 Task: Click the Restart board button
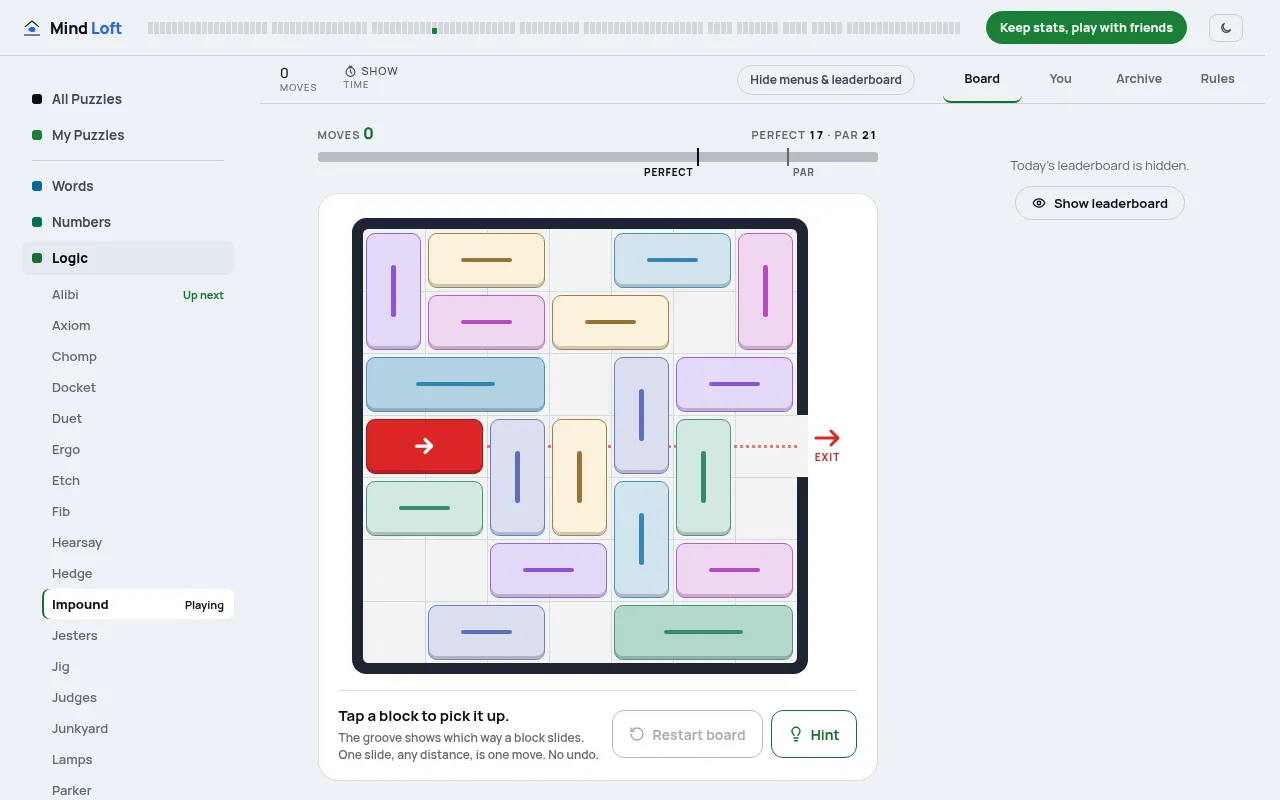(x=687, y=735)
